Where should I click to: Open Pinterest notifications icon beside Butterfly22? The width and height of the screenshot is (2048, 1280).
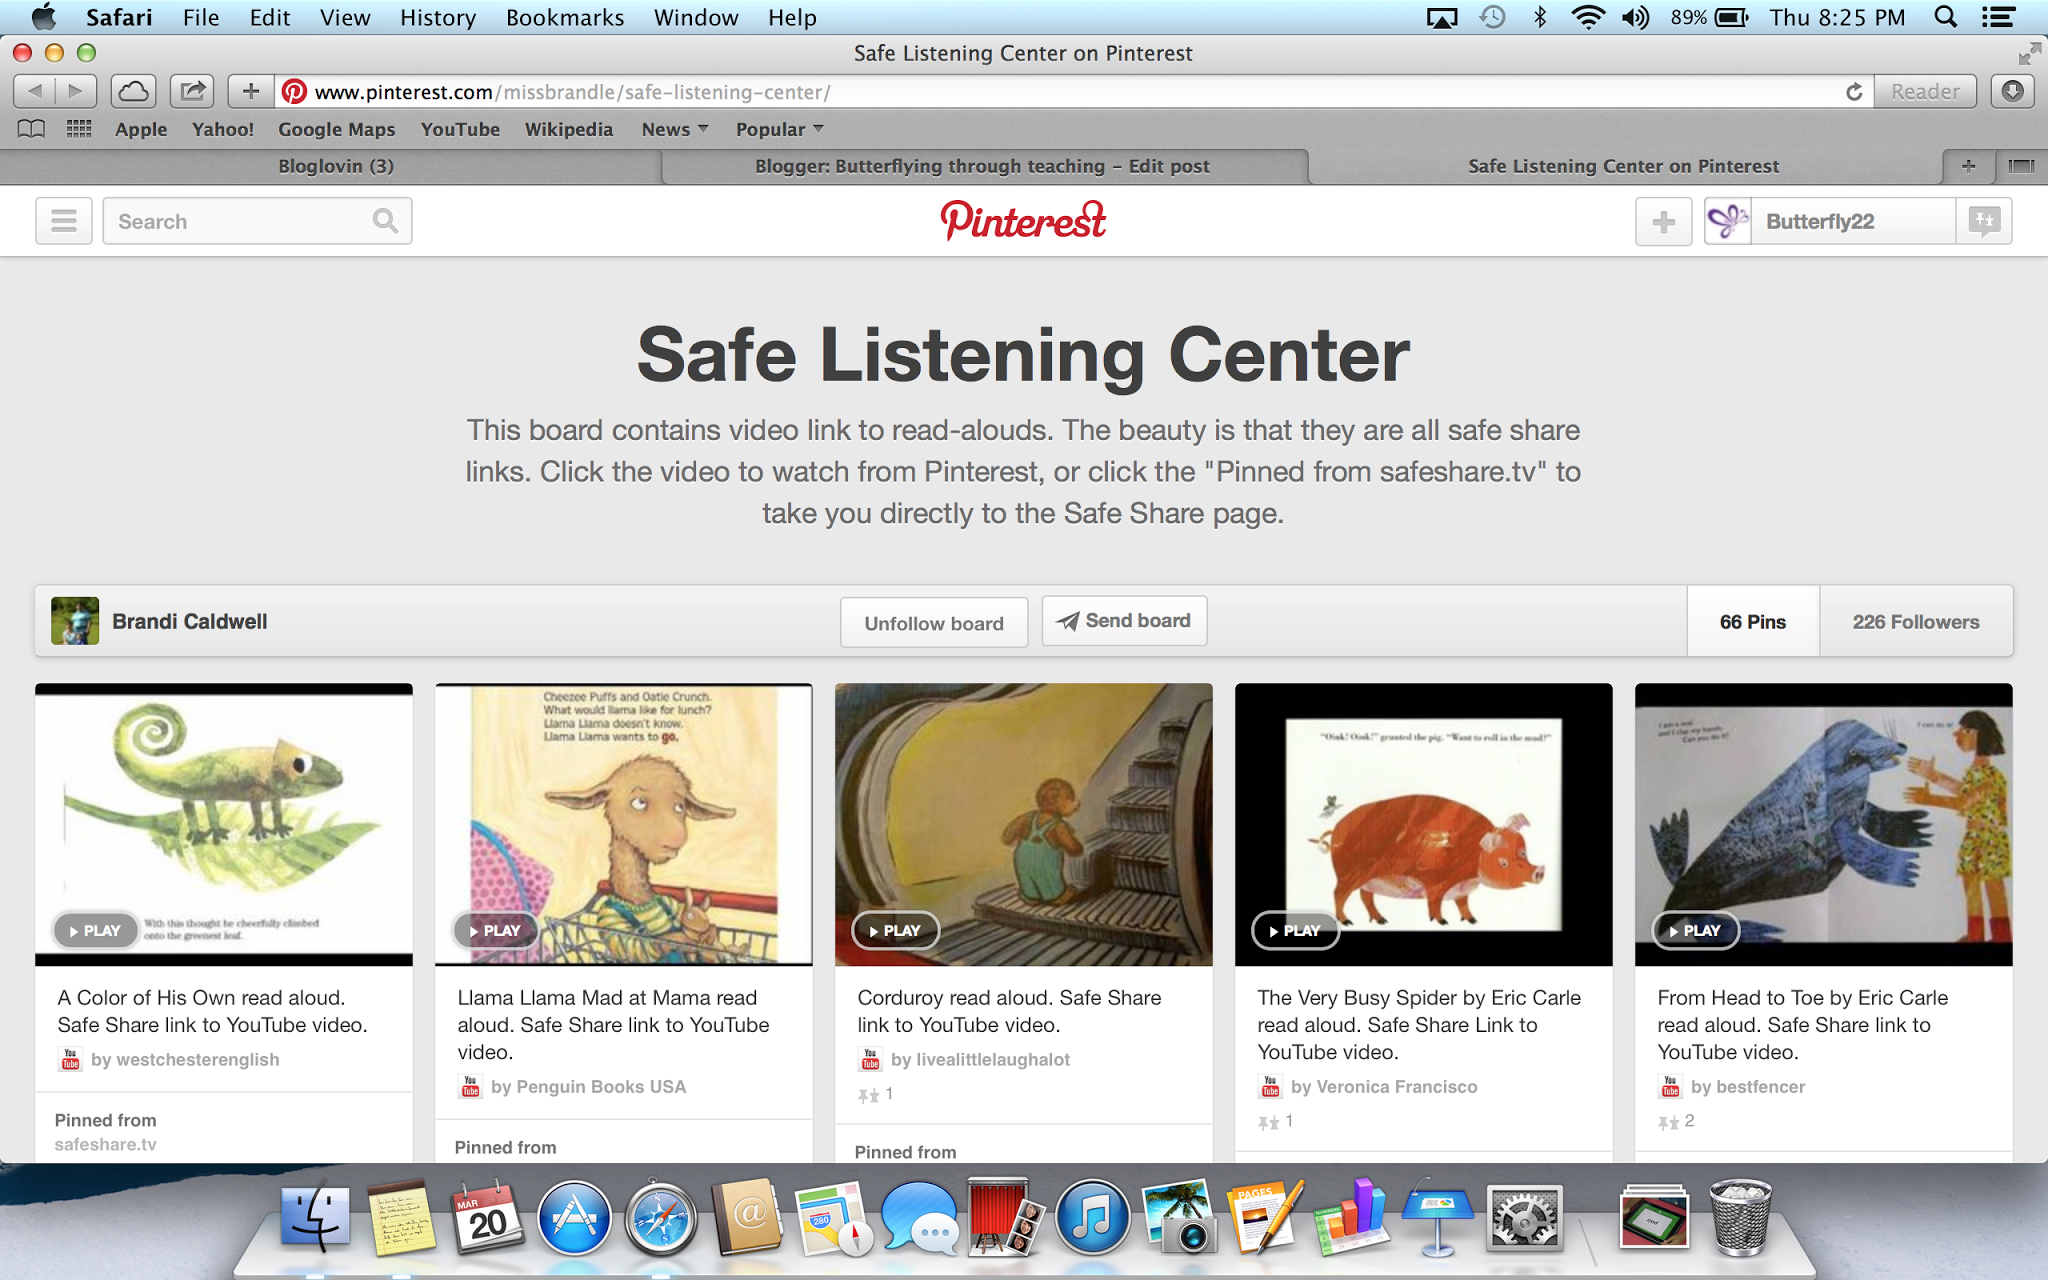tap(1984, 221)
